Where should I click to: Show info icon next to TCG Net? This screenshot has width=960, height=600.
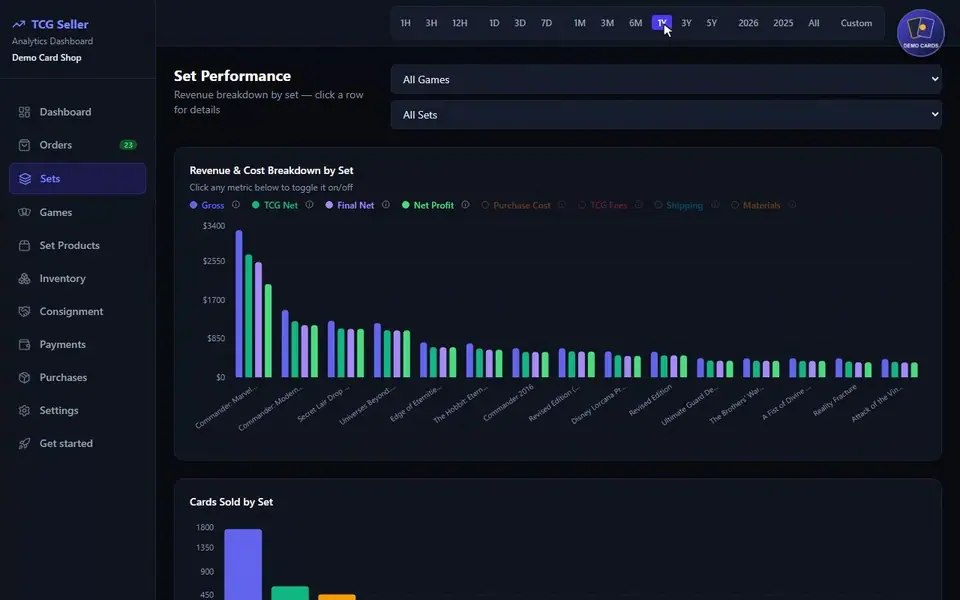(310, 205)
